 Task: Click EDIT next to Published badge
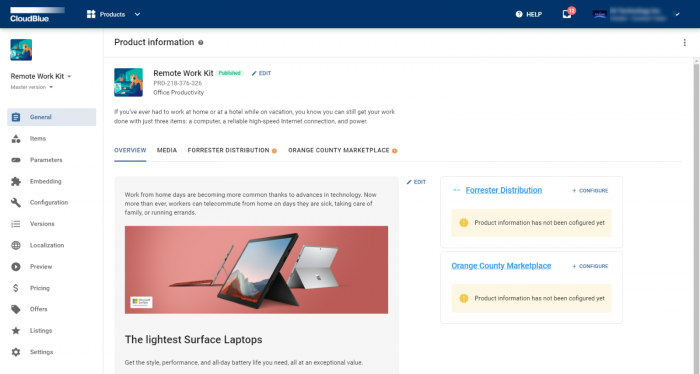[261, 73]
